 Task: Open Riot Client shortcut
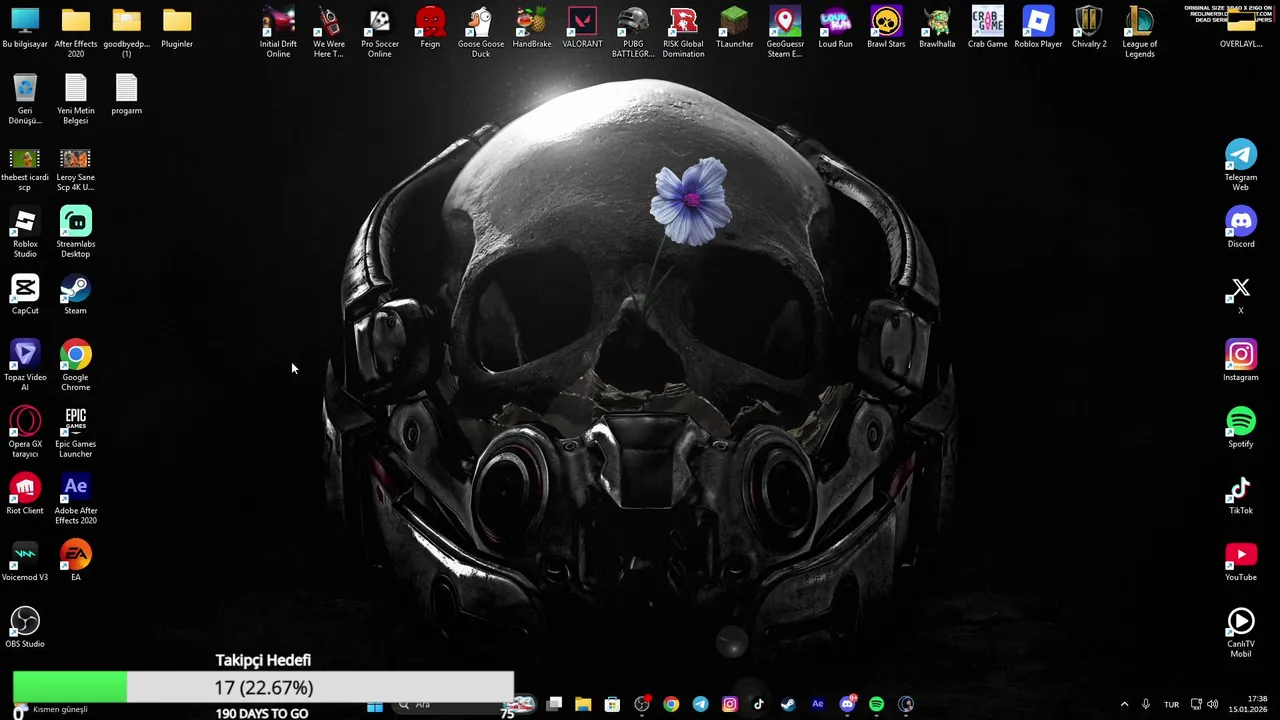(25, 495)
